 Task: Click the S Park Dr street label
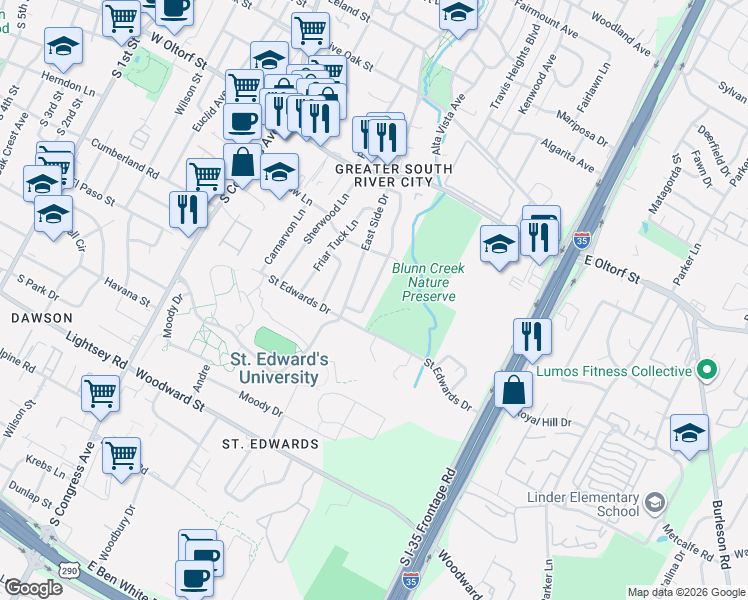pyautogui.click(x=38, y=287)
